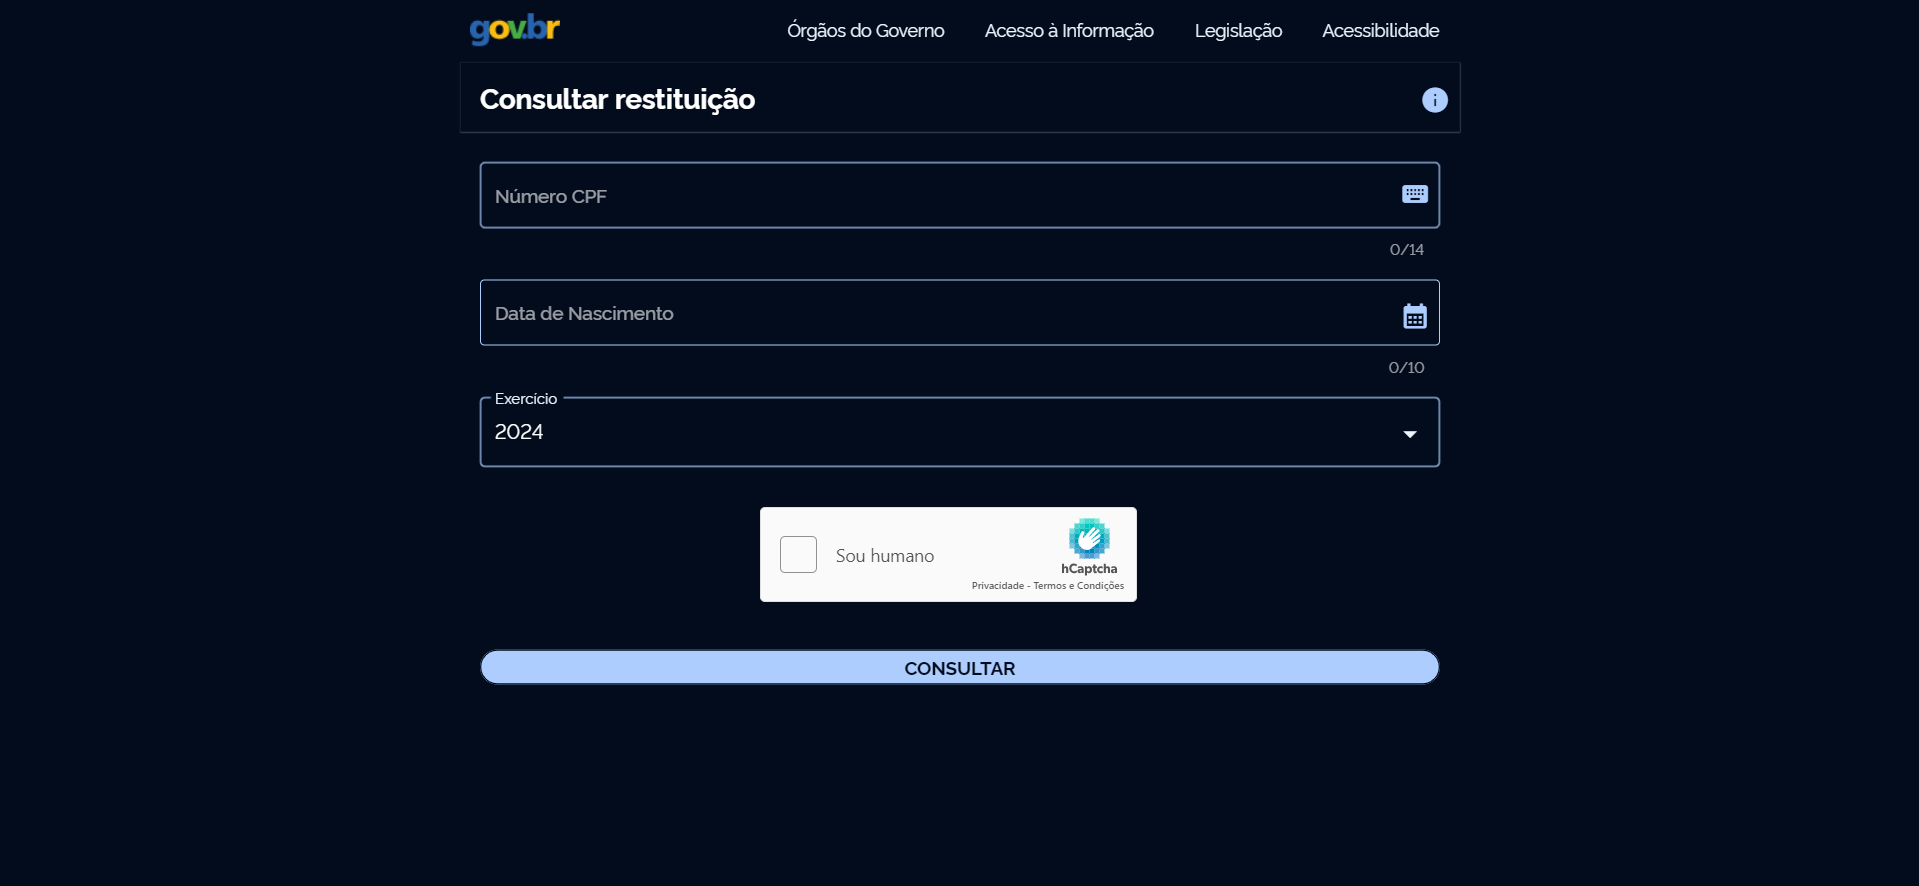
Task: Open the Privacidade link in hCaptcha
Action: 997,586
